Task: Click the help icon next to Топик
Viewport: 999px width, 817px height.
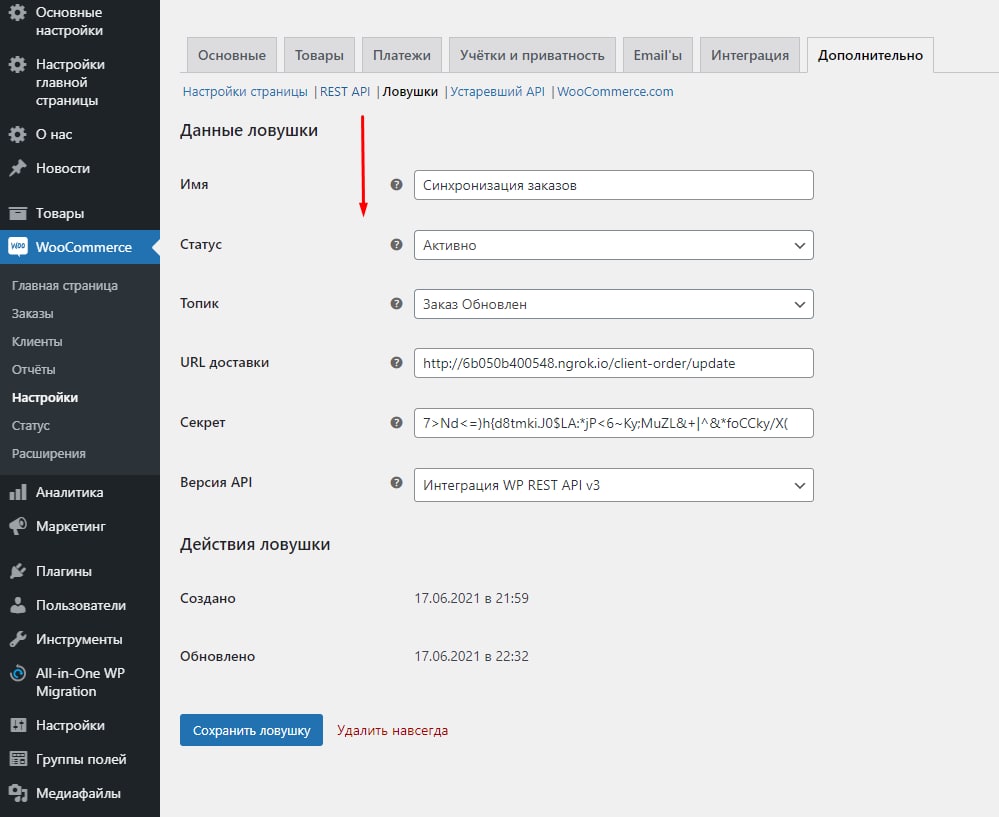Action: pyautogui.click(x=396, y=304)
